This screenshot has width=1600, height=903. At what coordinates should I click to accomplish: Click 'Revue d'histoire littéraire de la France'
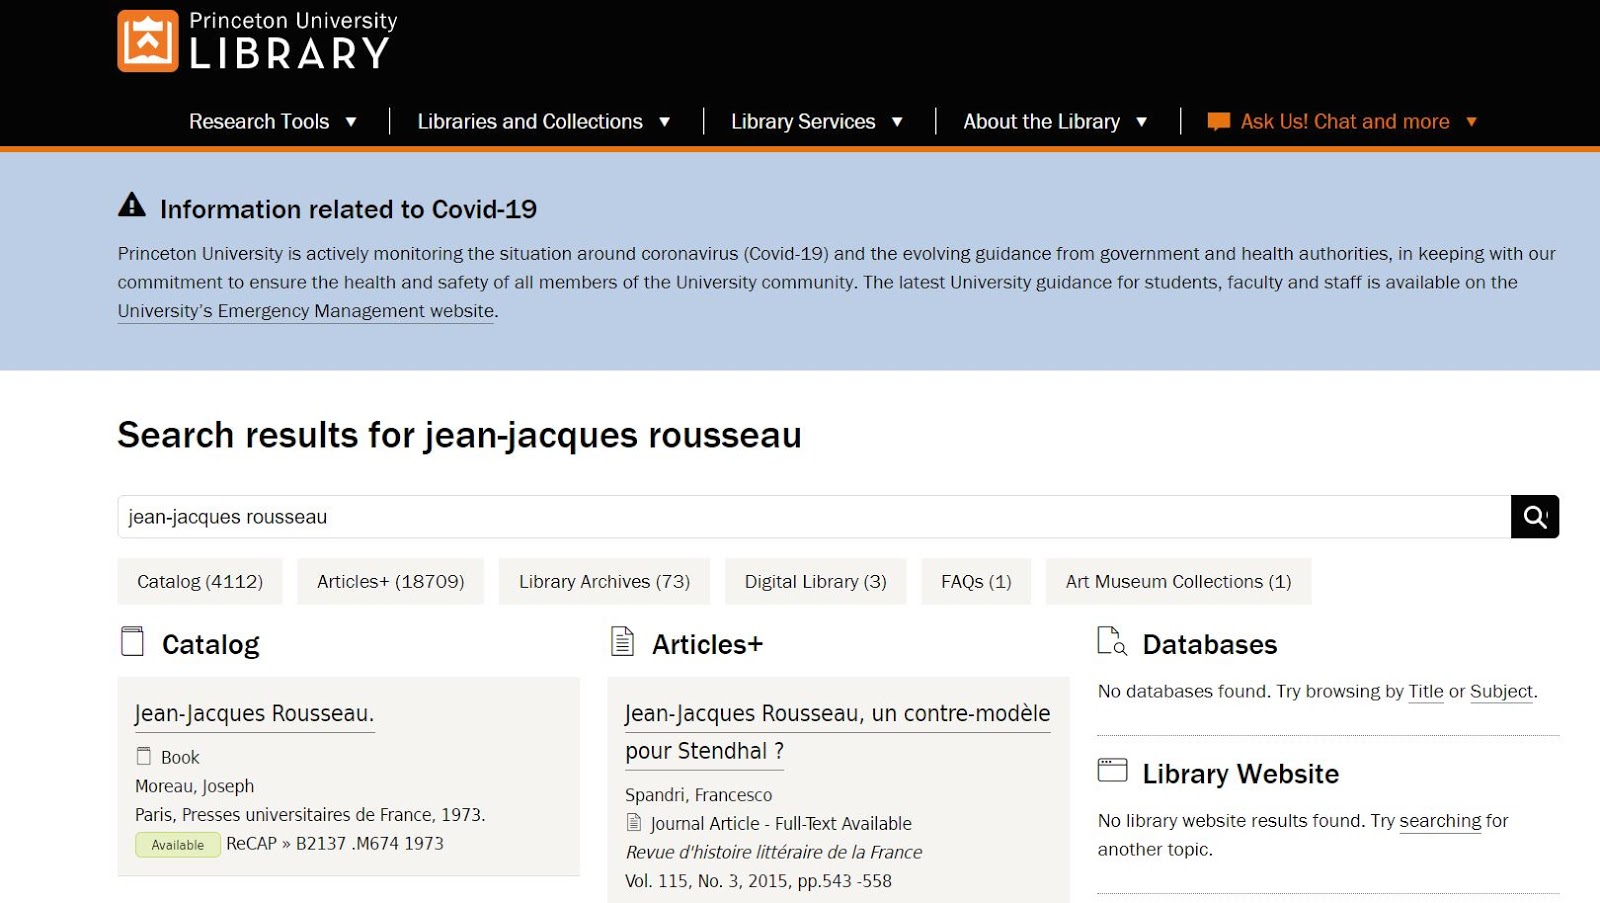pyautogui.click(x=774, y=852)
